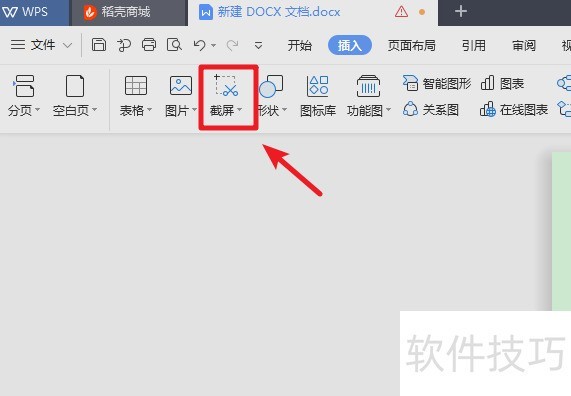
Task: Insert an 在线图表 online chart
Action: tap(514, 109)
